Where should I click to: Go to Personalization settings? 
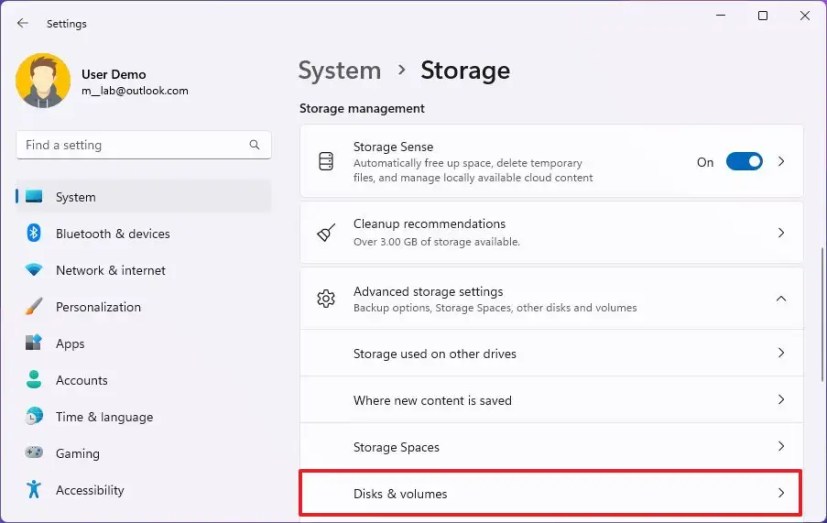(x=143, y=307)
